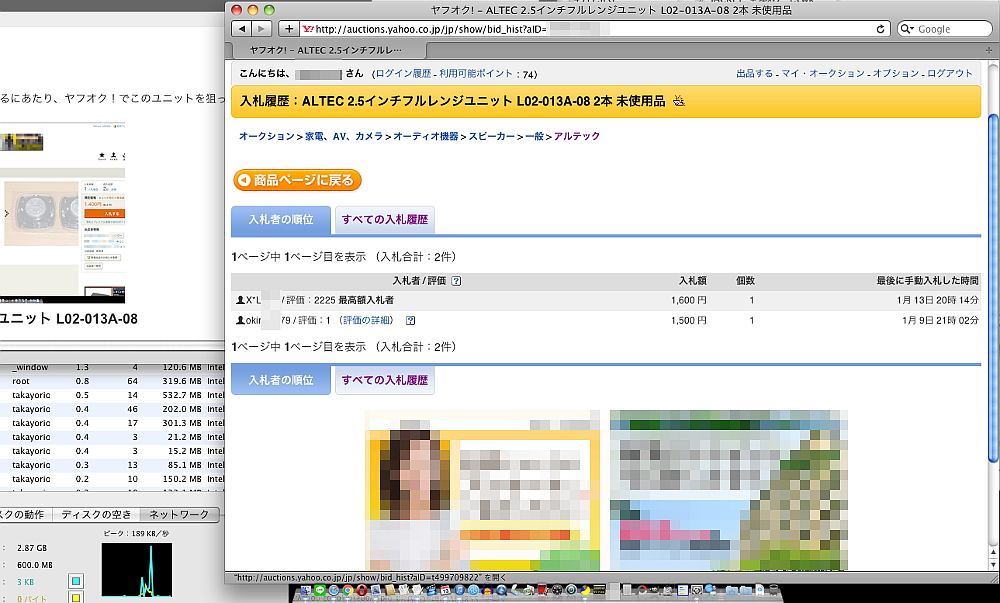Click the left advertisement image with woman
The width and height of the screenshot is (1000, 603).
pos(483,490)
